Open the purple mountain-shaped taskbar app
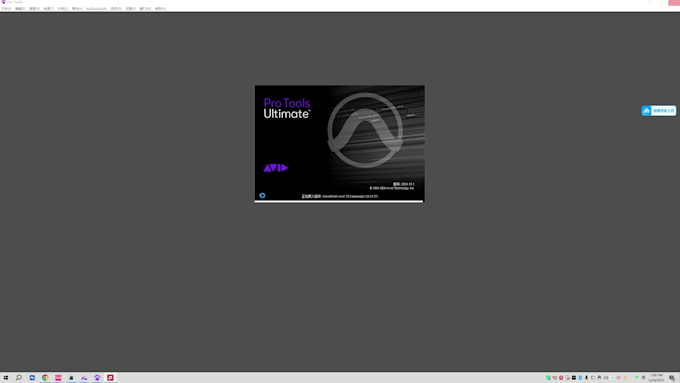Viewport: 680px width, 383px height. click(84, 378)
